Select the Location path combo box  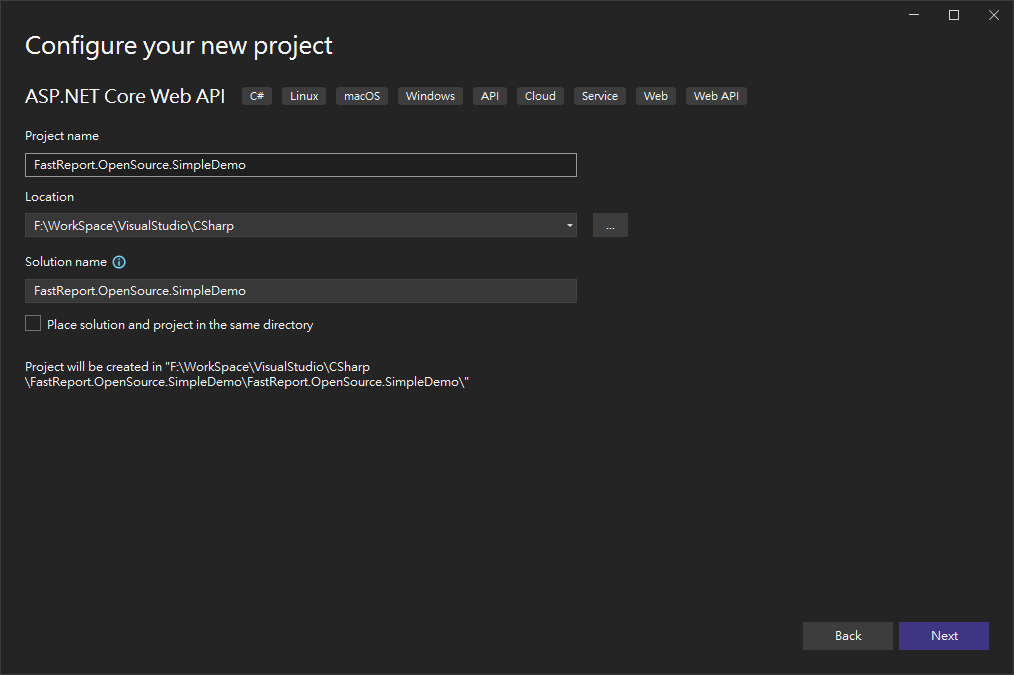point(290,225)
